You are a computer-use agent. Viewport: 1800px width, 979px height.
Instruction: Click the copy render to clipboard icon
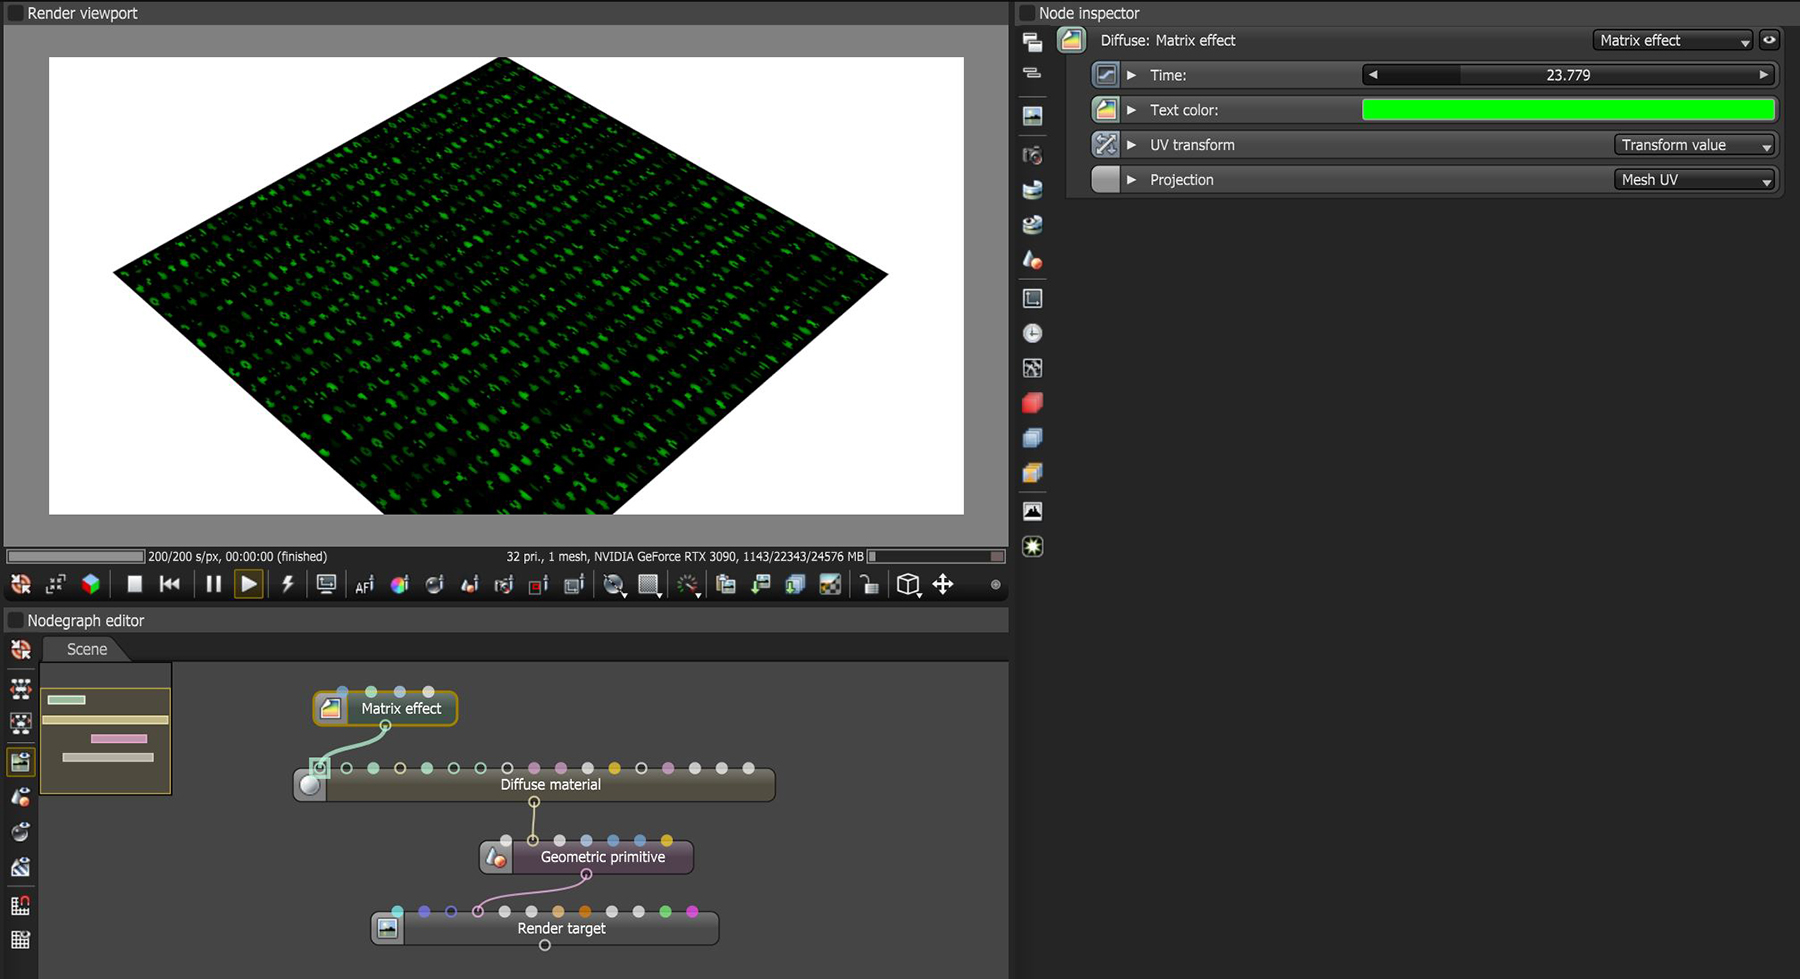(x=726, y=585)
